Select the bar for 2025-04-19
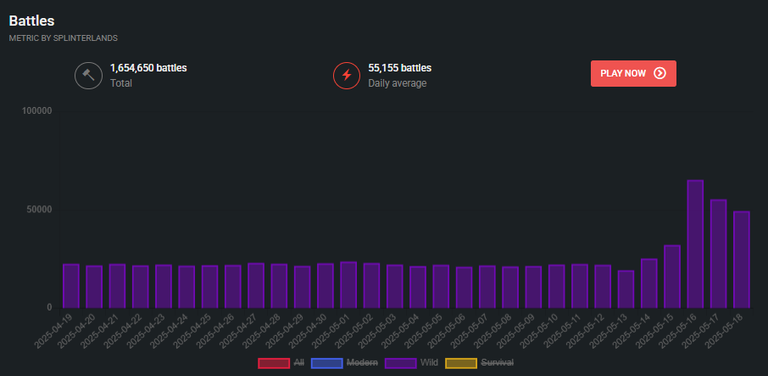This screenshot has height=376, width=768. (x=71, y=286)
